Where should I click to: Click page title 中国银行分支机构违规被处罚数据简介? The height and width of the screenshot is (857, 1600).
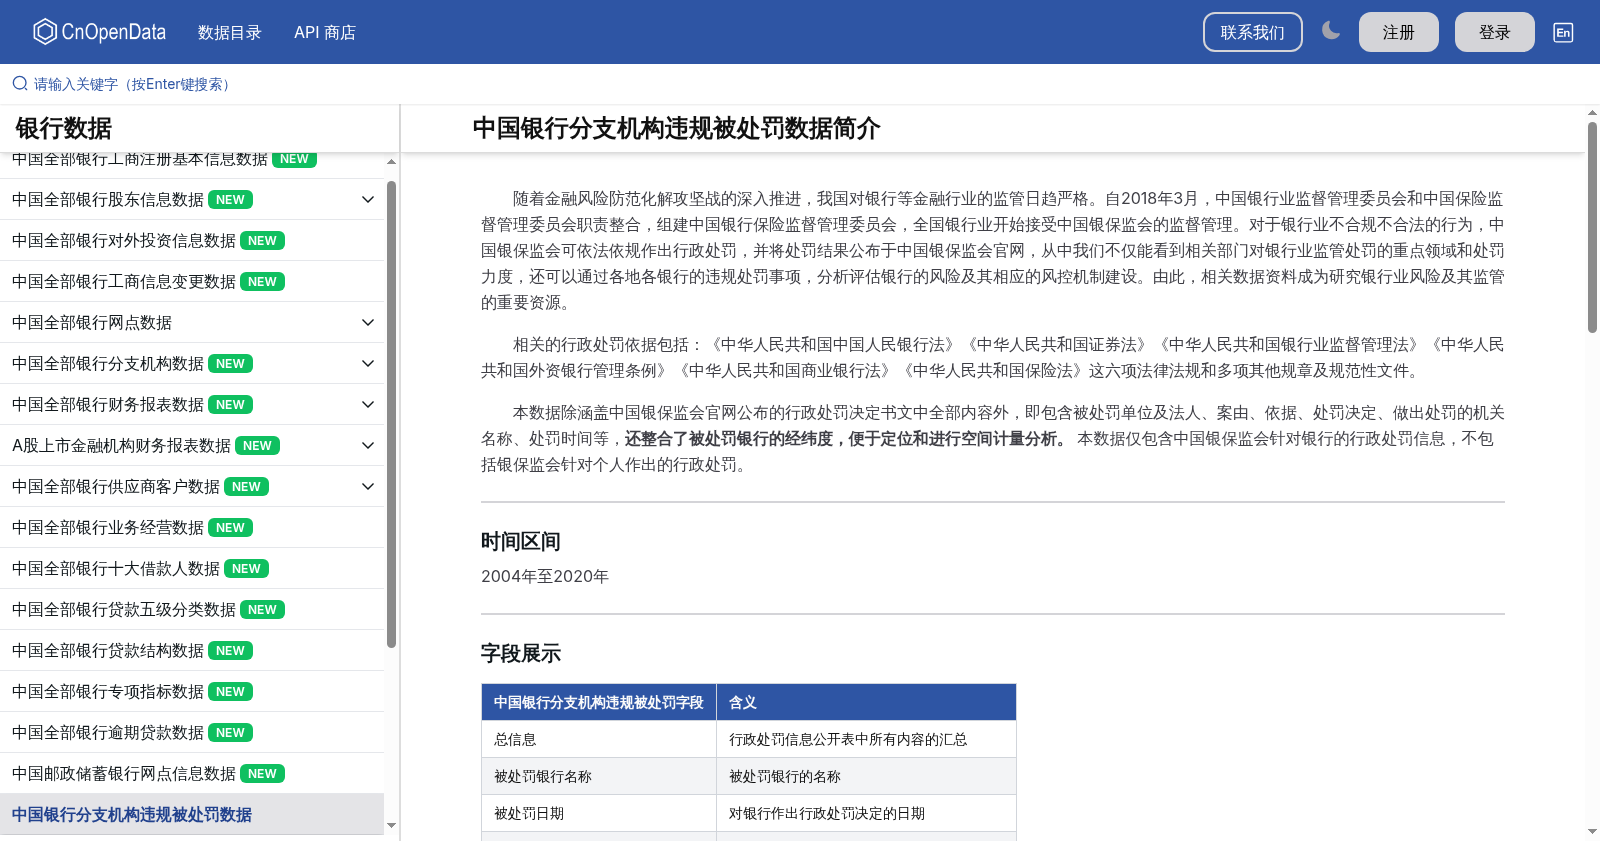click(x=676, y=128)
